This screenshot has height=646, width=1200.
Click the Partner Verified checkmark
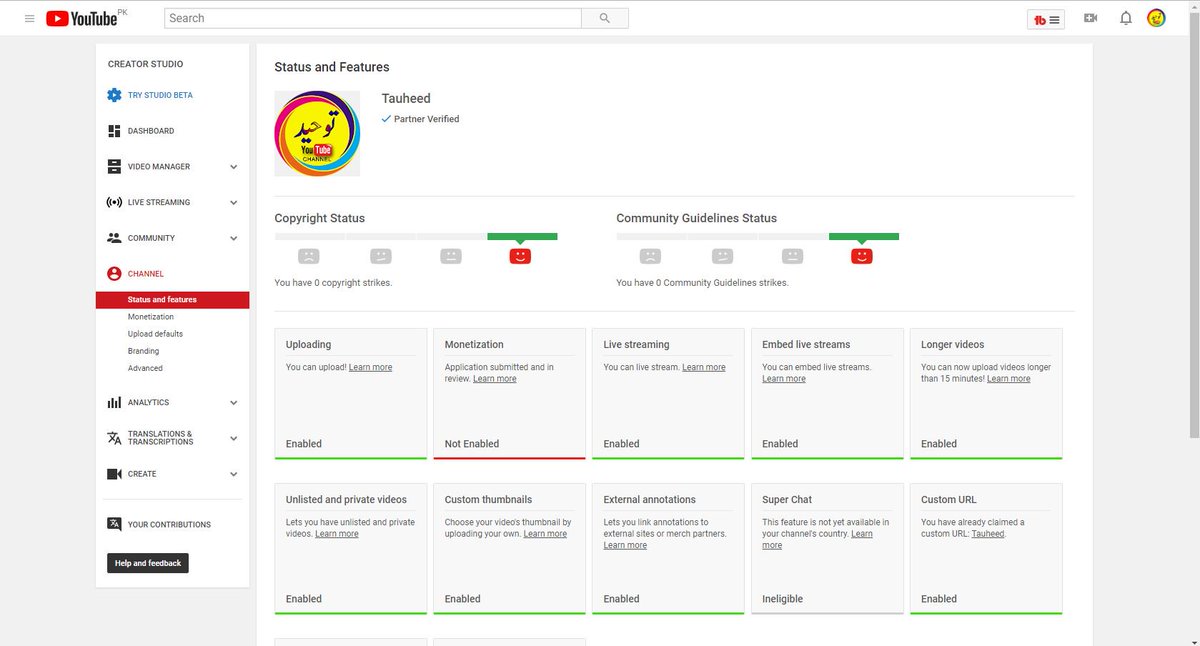387,119
